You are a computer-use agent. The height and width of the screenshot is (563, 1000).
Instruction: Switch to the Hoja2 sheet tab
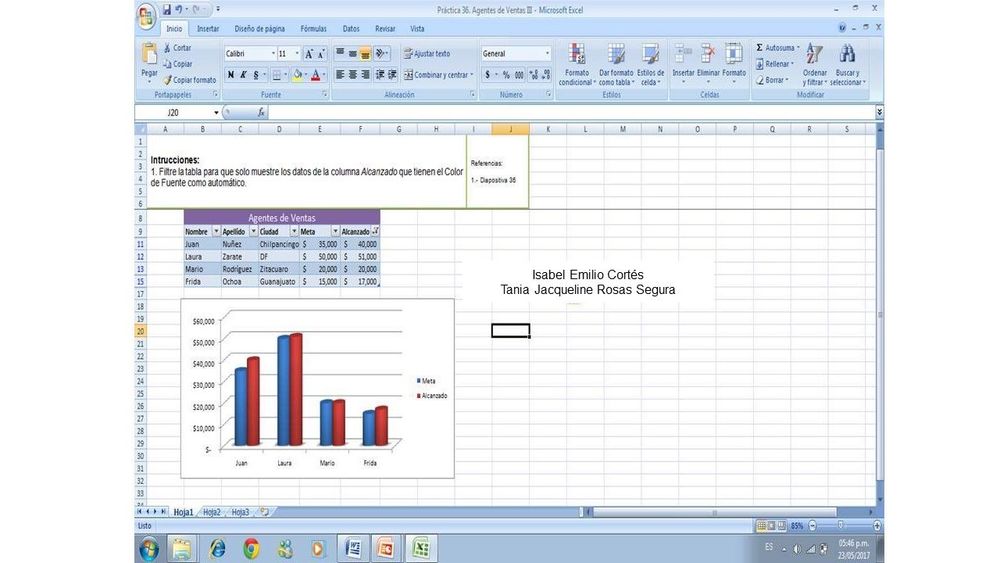coord(211,512)
